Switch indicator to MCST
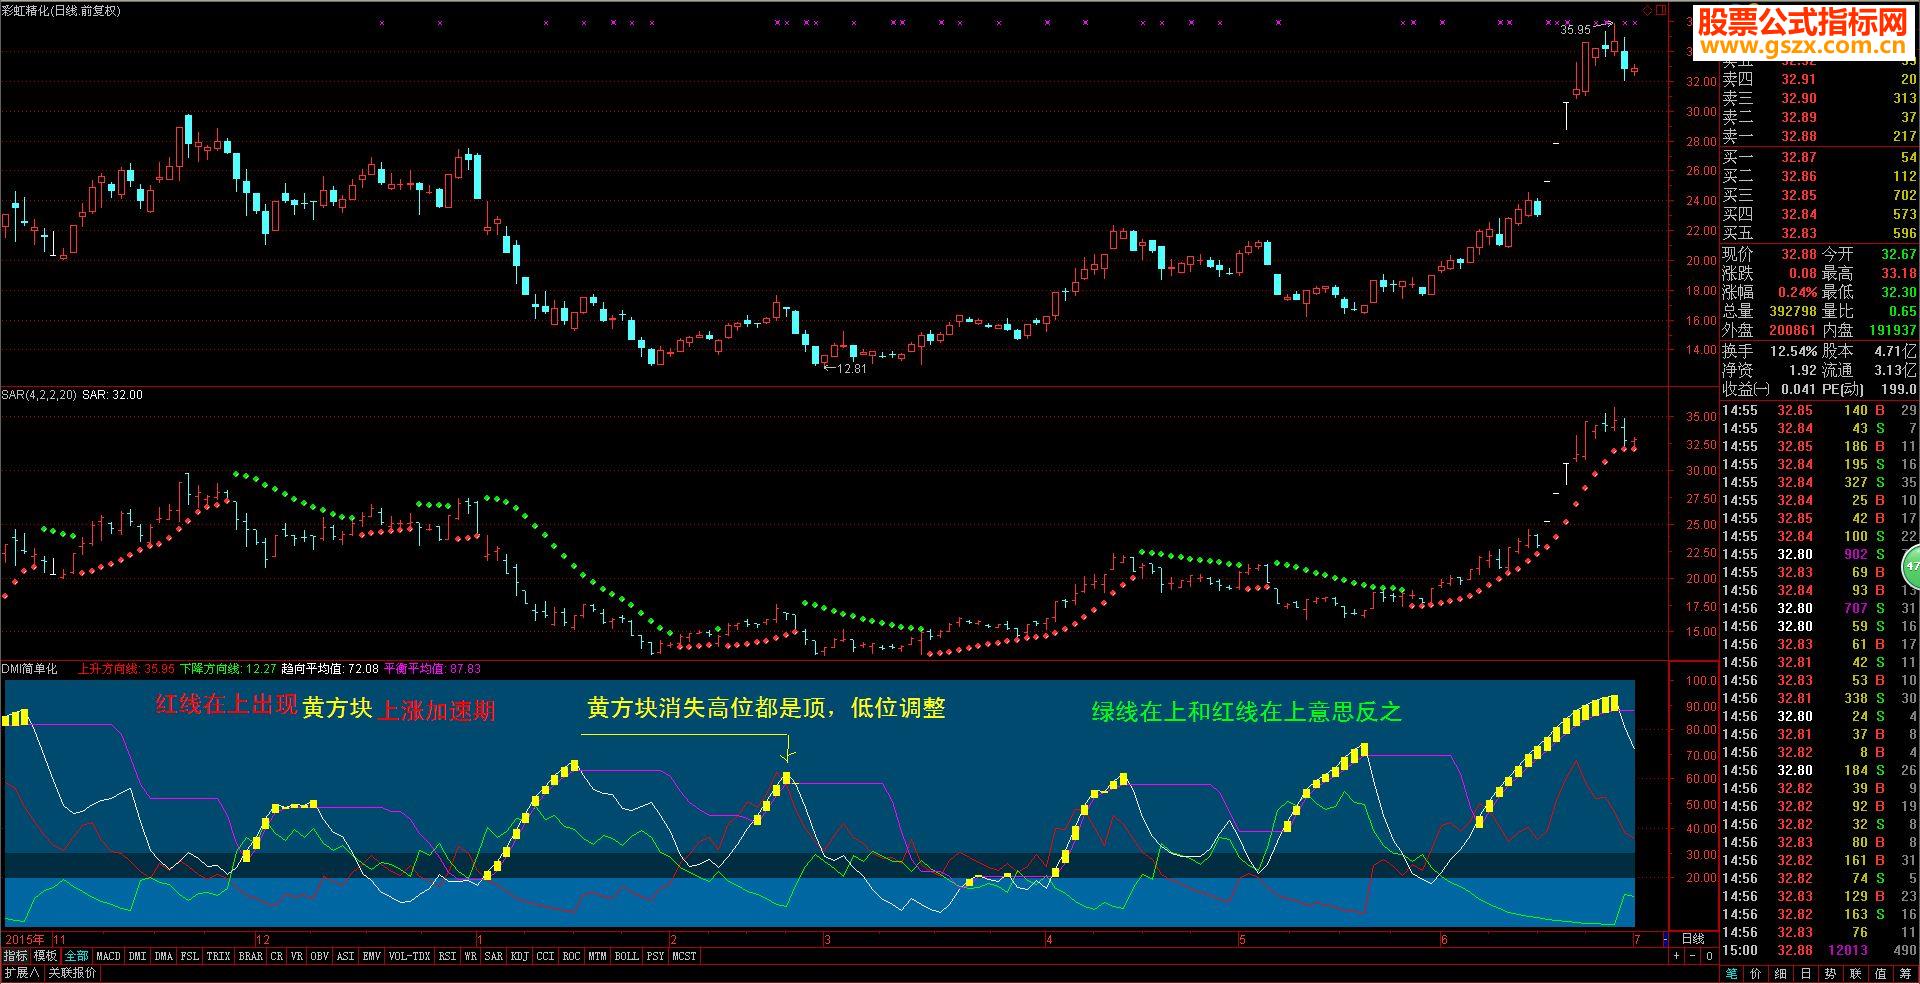 tap(684, 956)
